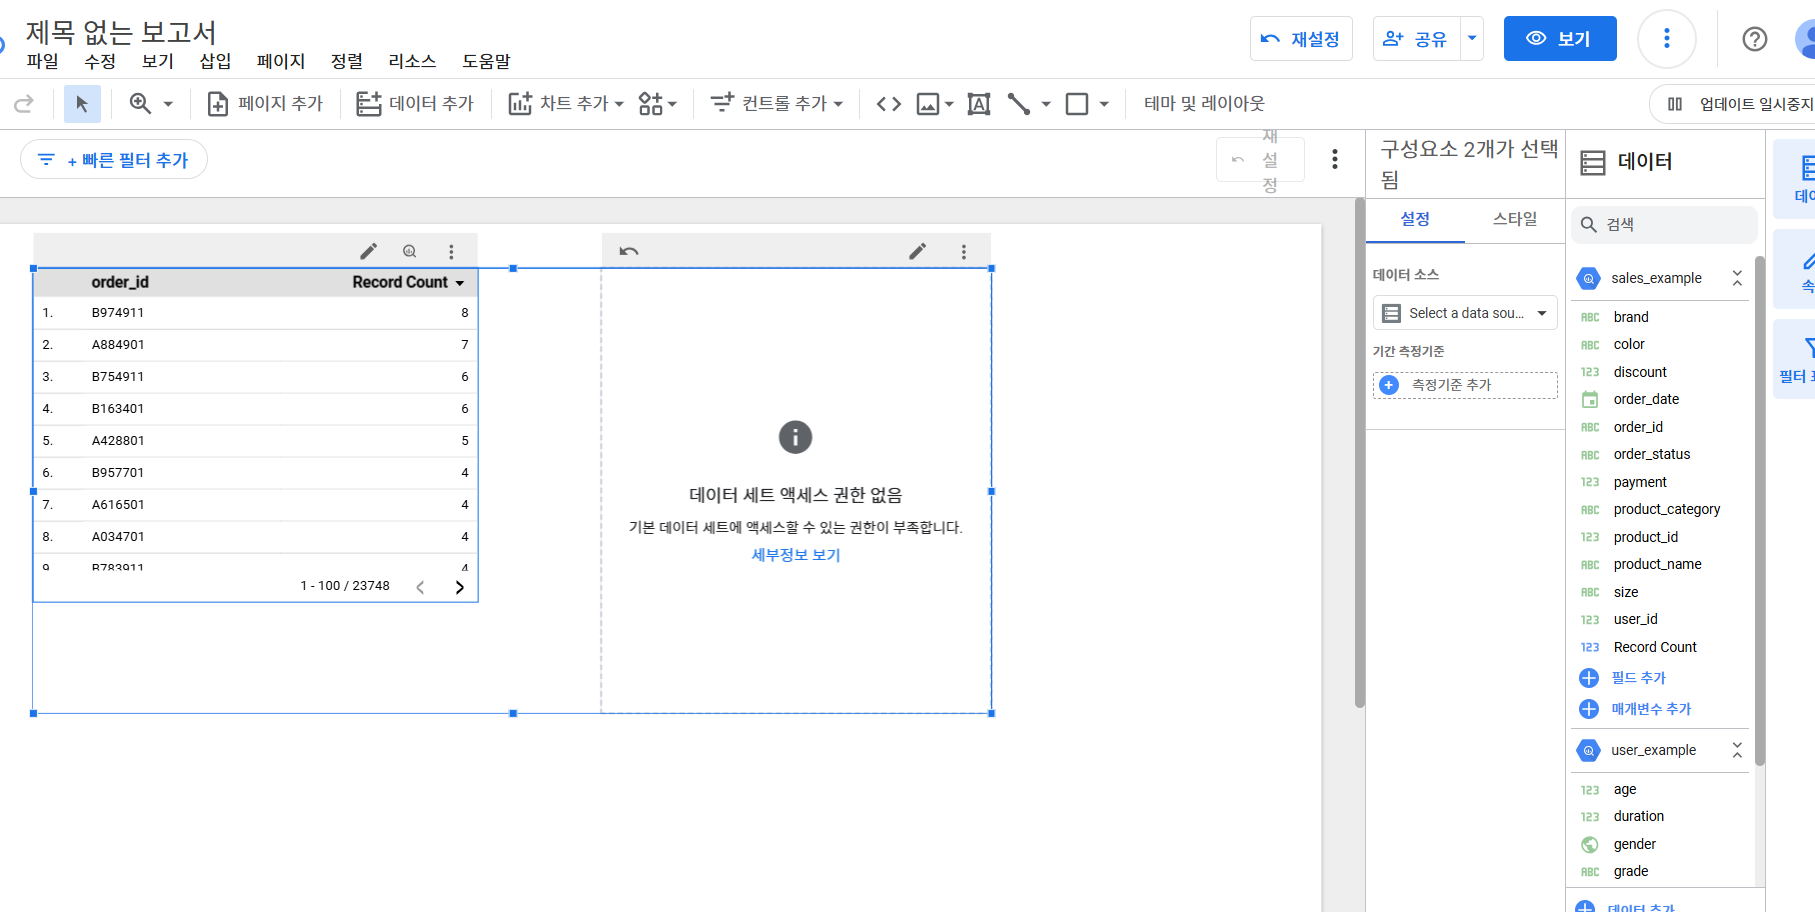The image size is (1815, 912).
Task: Open the 도움말 menu
Action: [486, 61]
